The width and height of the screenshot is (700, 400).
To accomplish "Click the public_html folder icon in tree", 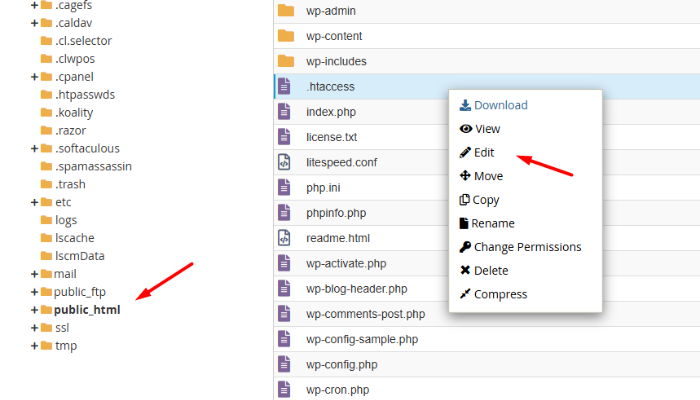I will (46, 310).
